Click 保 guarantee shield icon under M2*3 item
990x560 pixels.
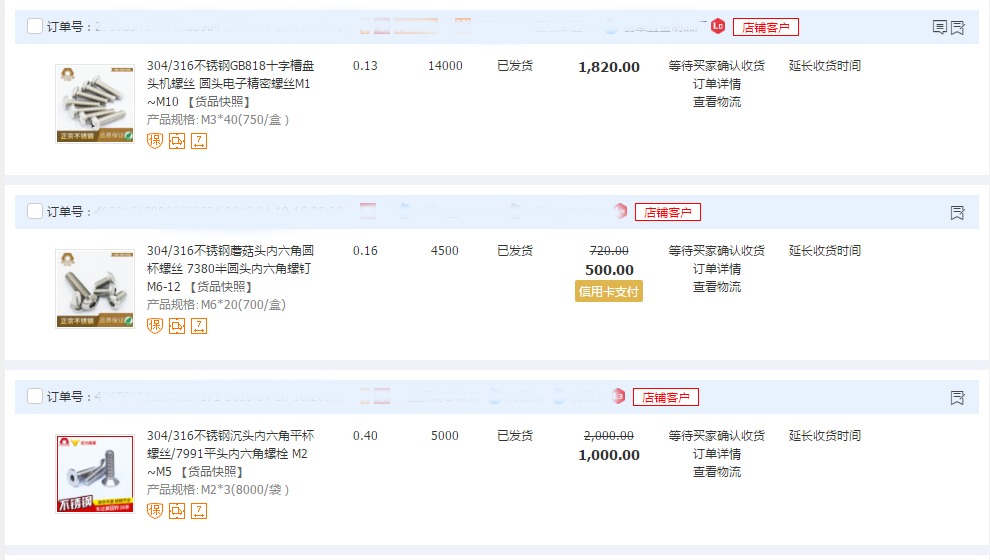[x=155, y=511]
